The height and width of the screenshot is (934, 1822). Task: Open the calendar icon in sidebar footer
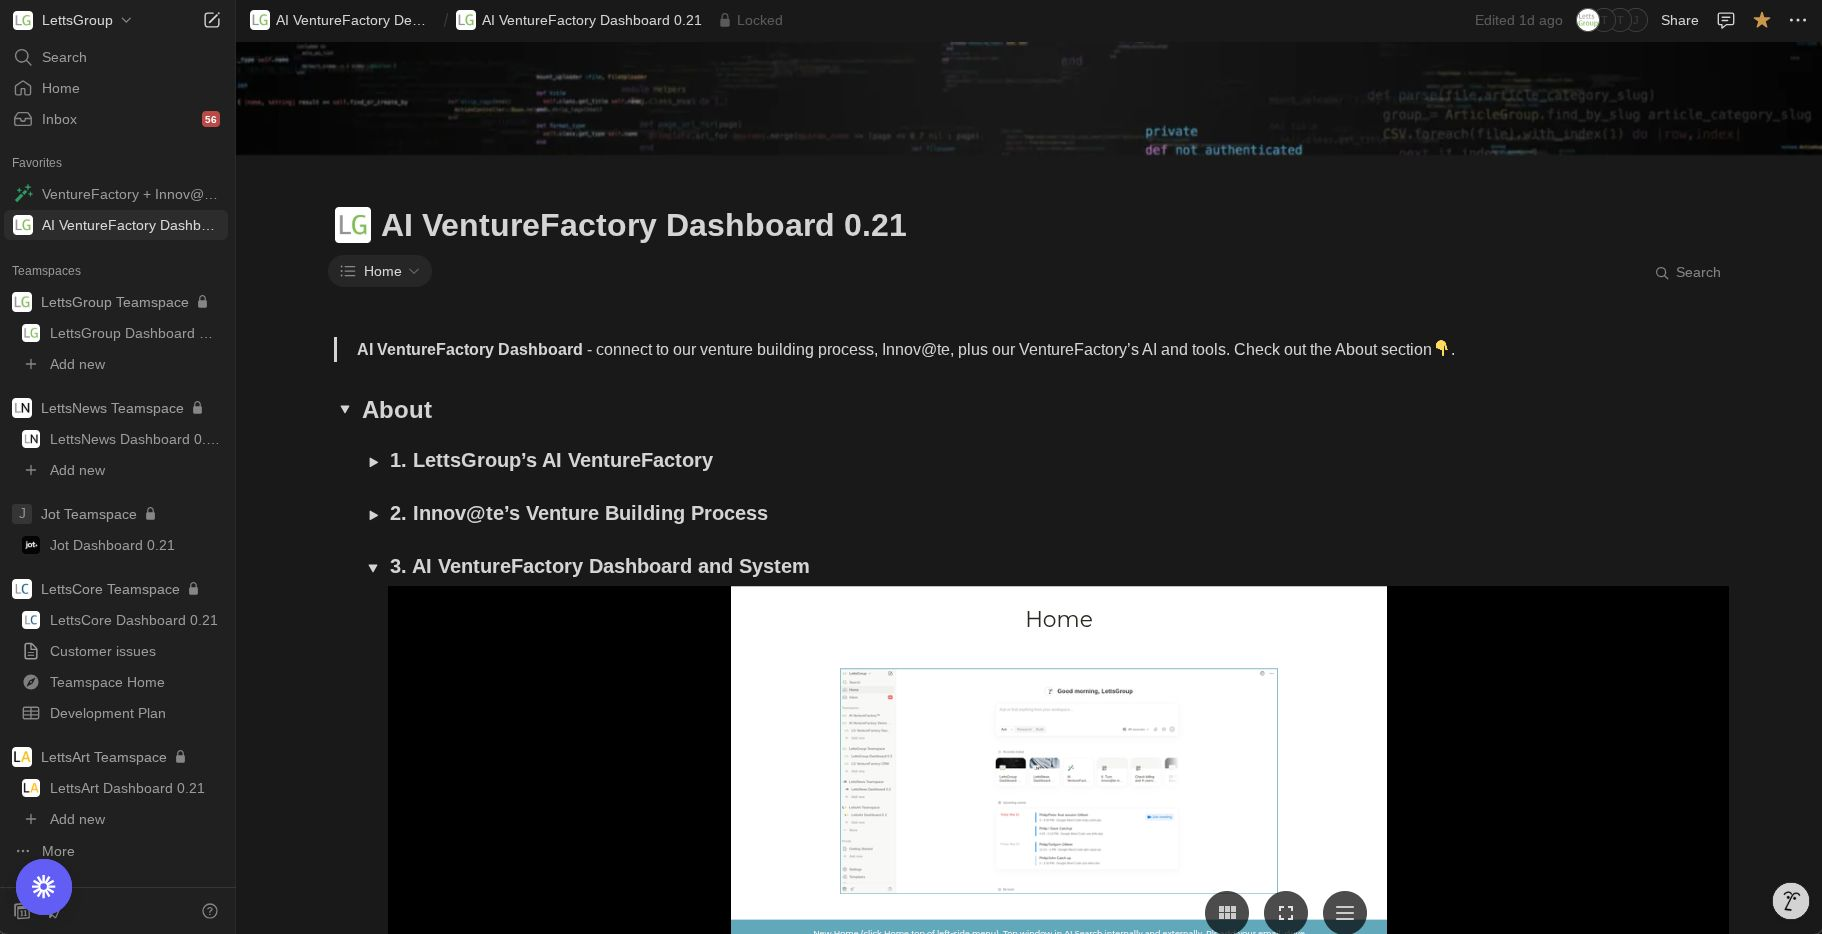coord(21,911)
